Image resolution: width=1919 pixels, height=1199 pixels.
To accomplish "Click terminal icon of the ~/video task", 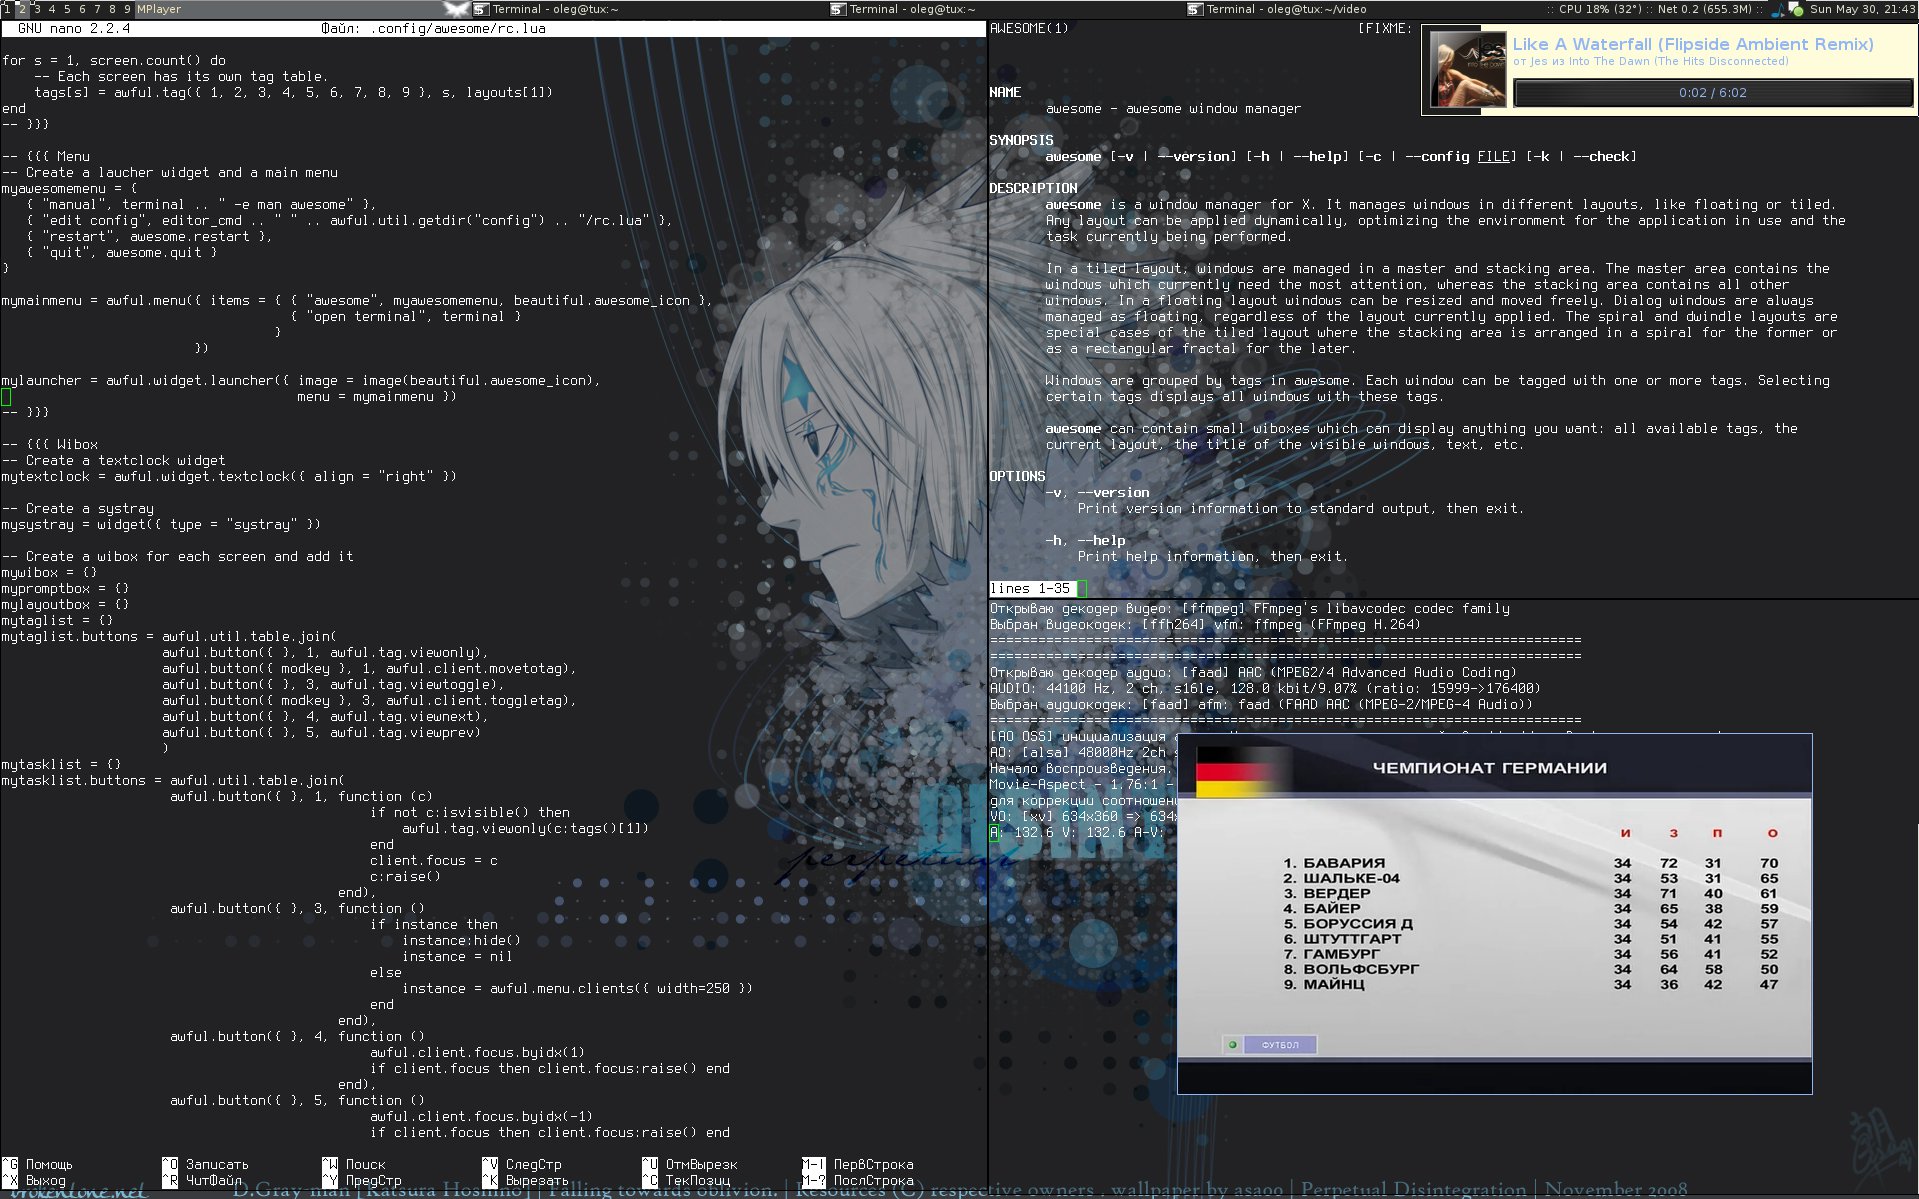I will (x=1195, y=9).
